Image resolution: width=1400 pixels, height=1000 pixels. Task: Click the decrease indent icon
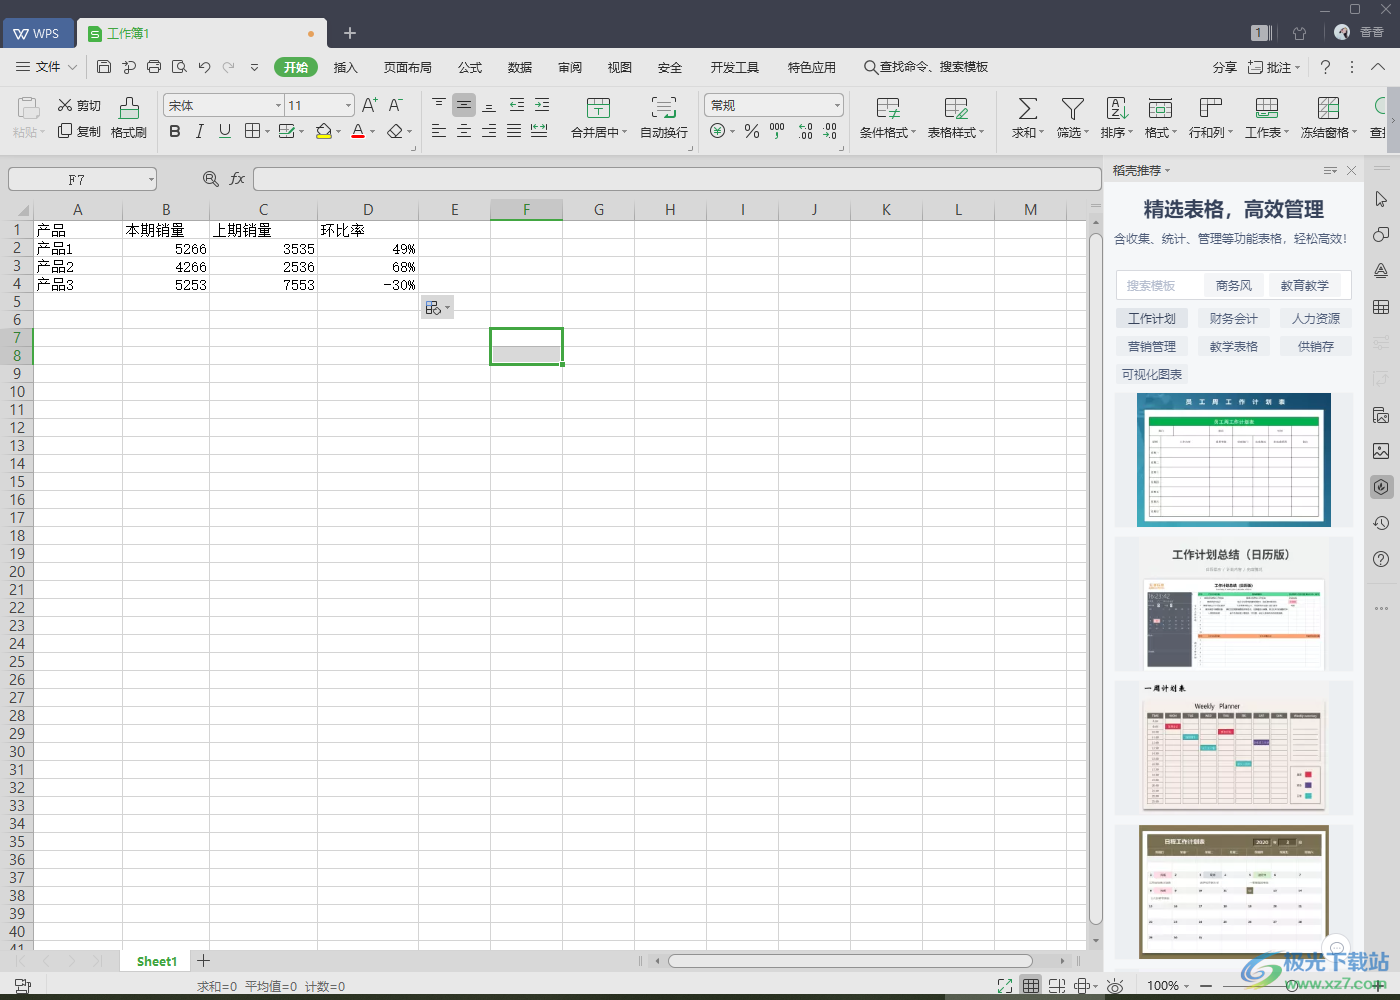coord(517,105)
